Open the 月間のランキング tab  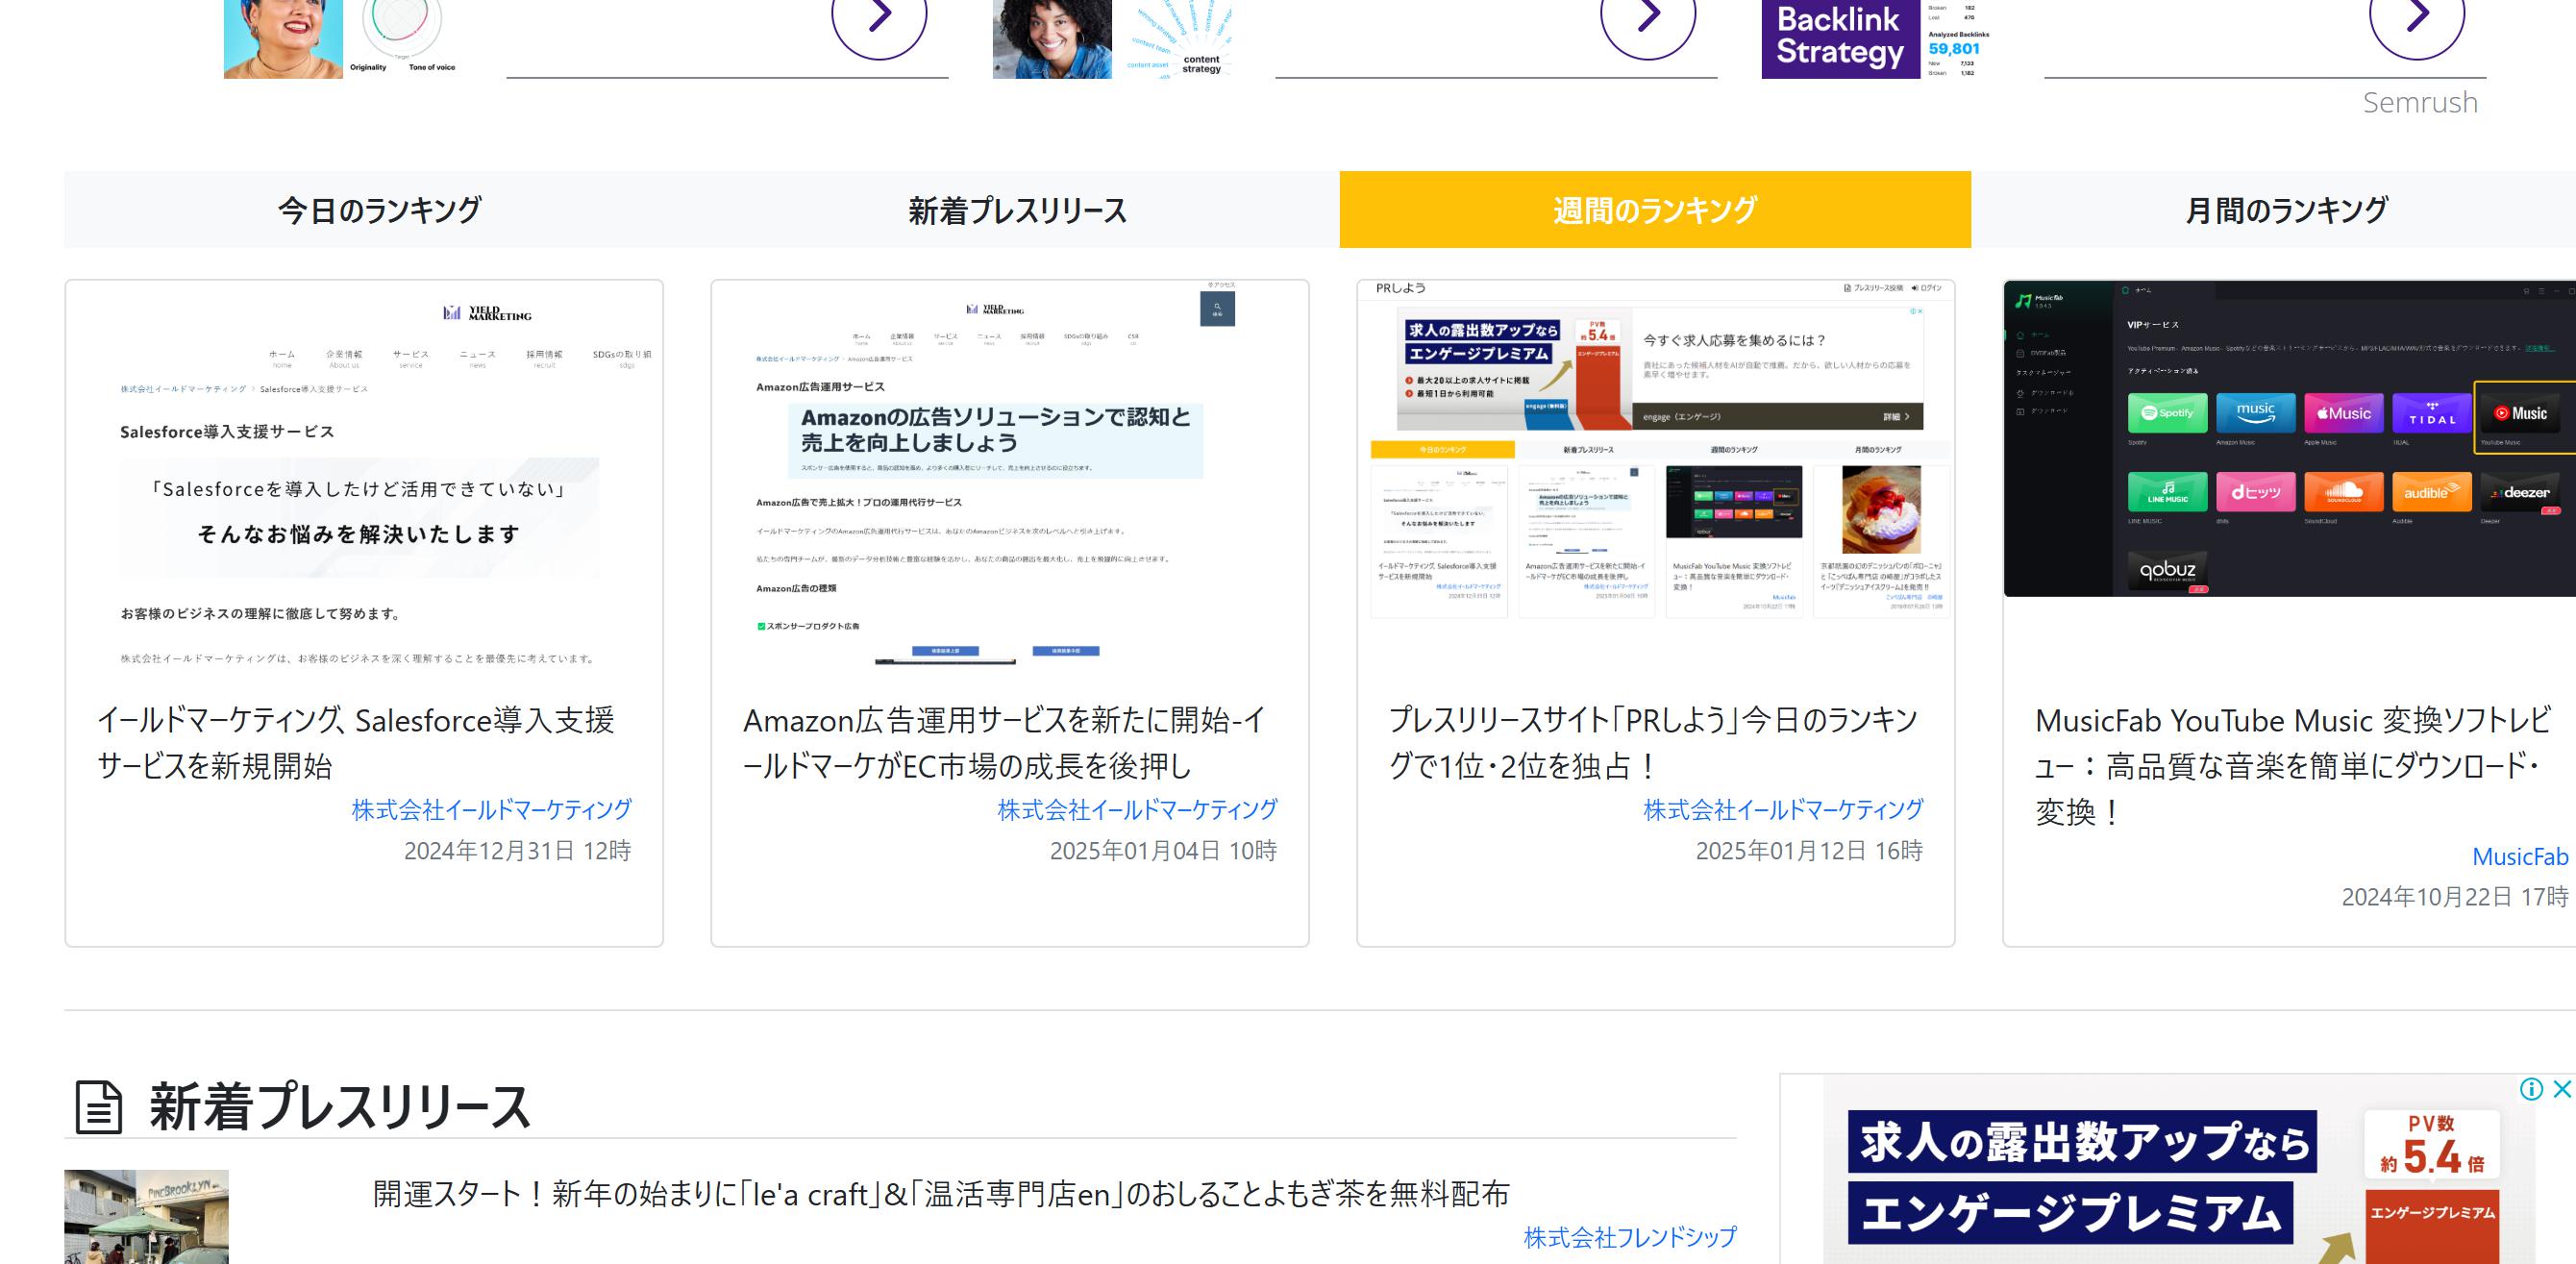pos(2286,210)
